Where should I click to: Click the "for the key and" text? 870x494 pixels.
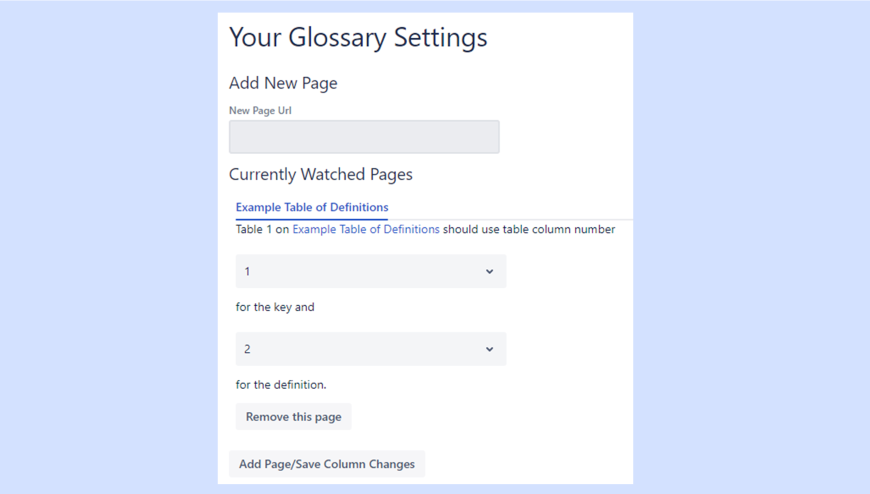[x=275, y=307]
